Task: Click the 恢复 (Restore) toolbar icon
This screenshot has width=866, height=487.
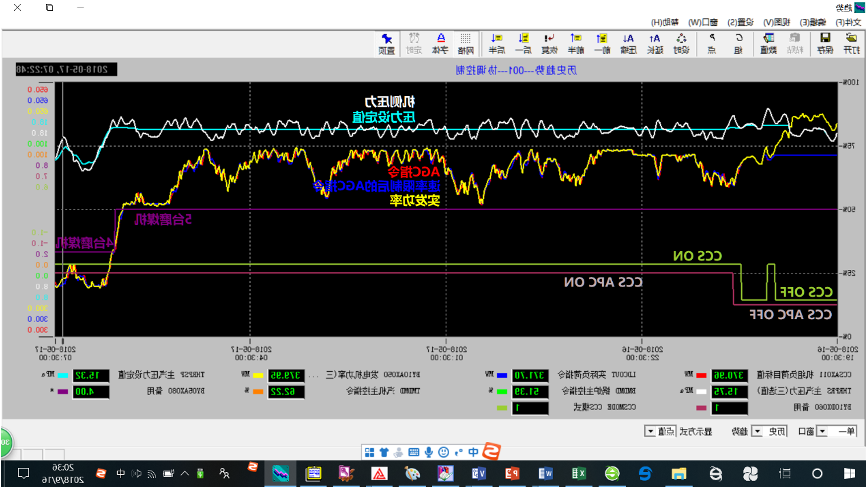Action: (549, 43)
